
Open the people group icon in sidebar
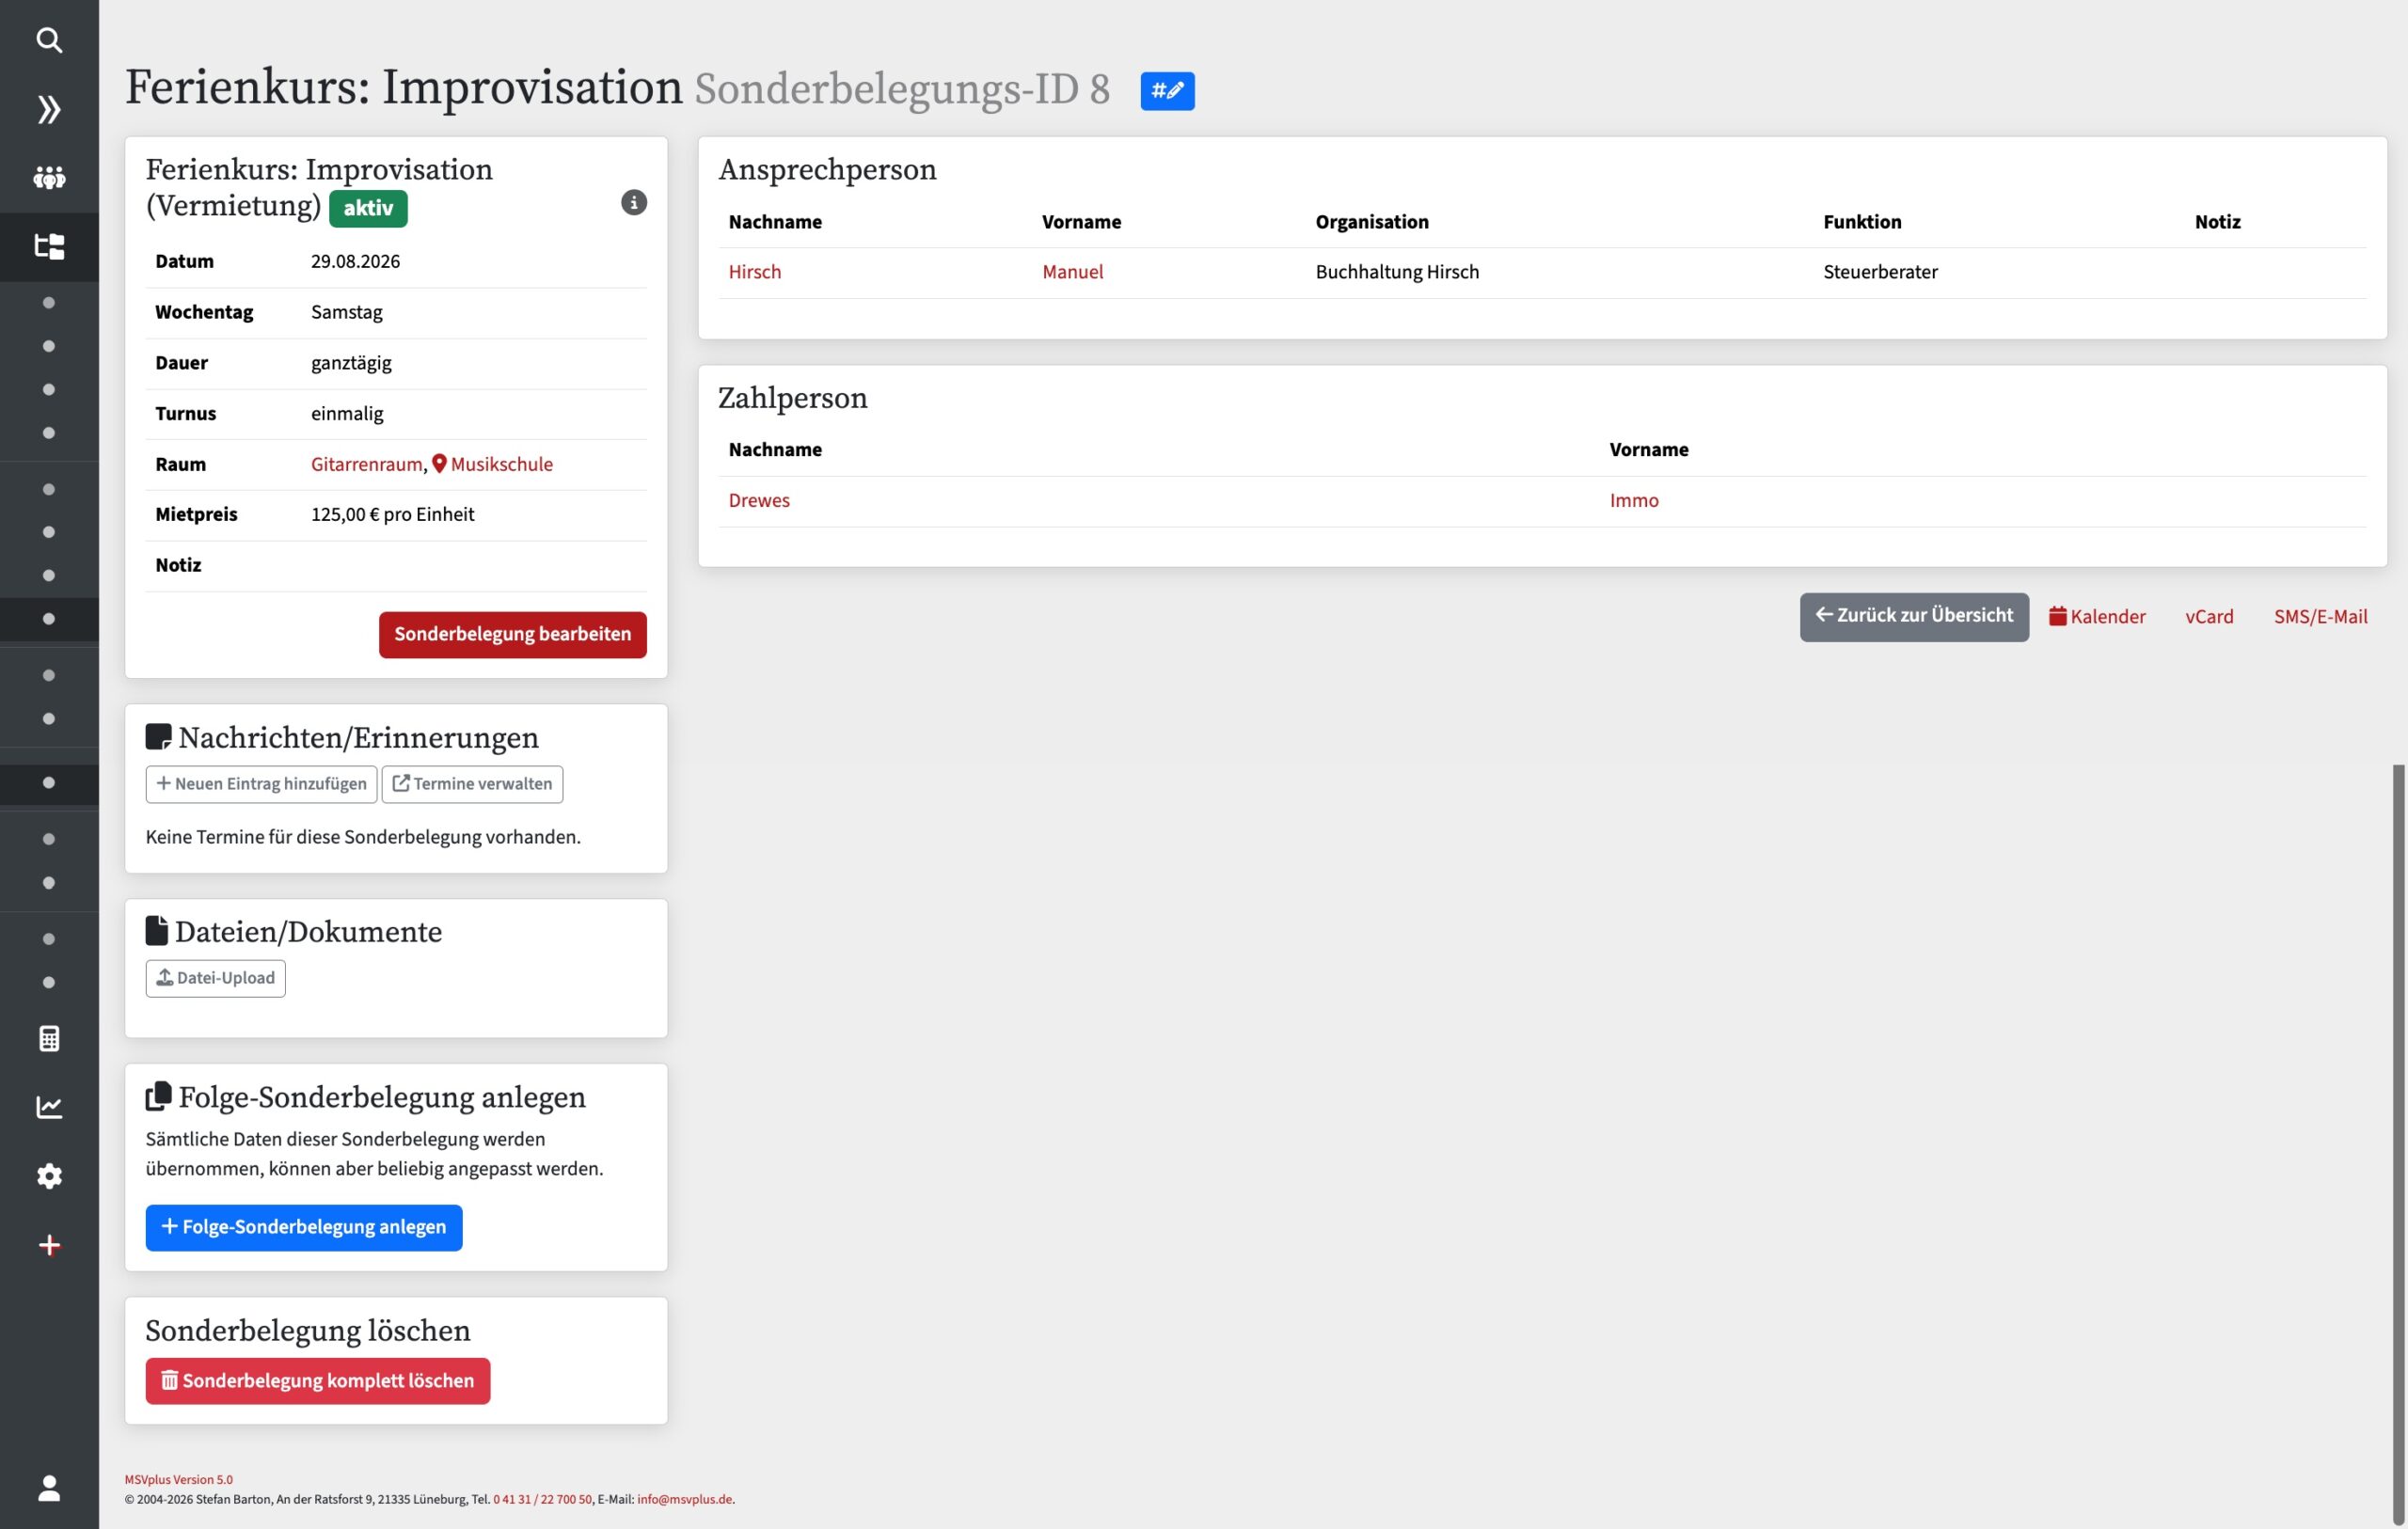pyautogui.click(x=49, y=178)
